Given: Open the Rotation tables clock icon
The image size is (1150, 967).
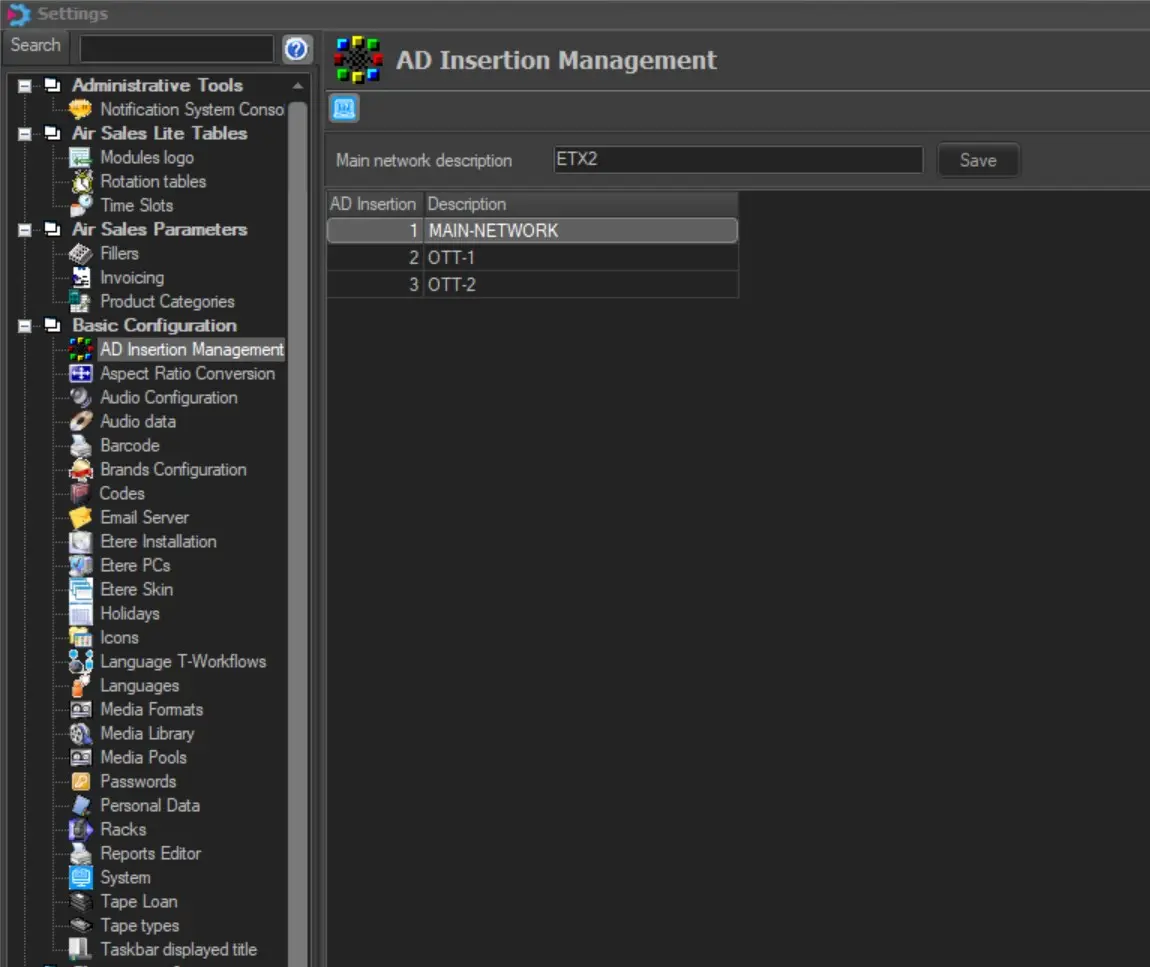Looking at the screenshot, I should (x=82, y=182).
